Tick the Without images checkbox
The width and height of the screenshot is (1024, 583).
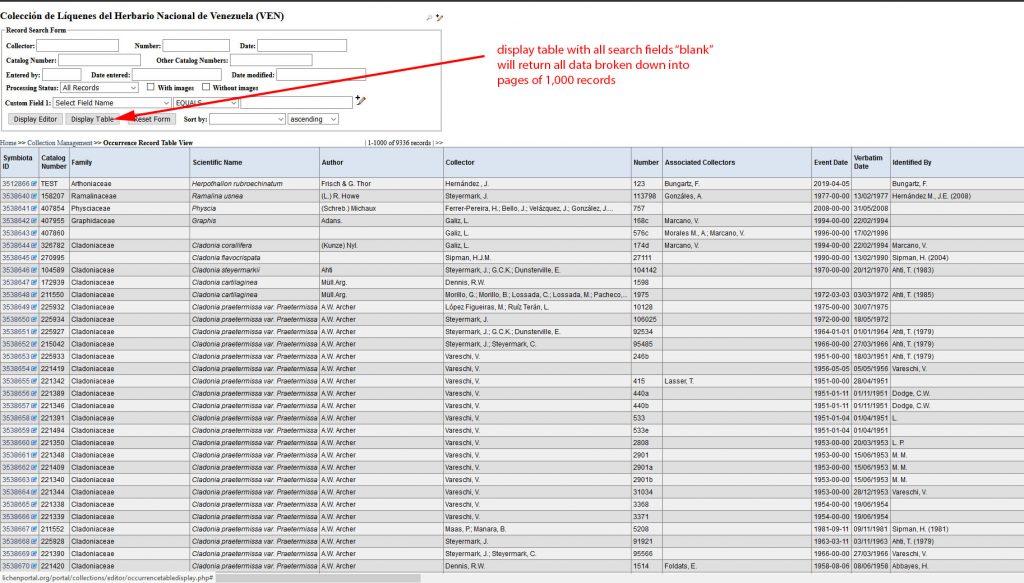click(206, 87)
